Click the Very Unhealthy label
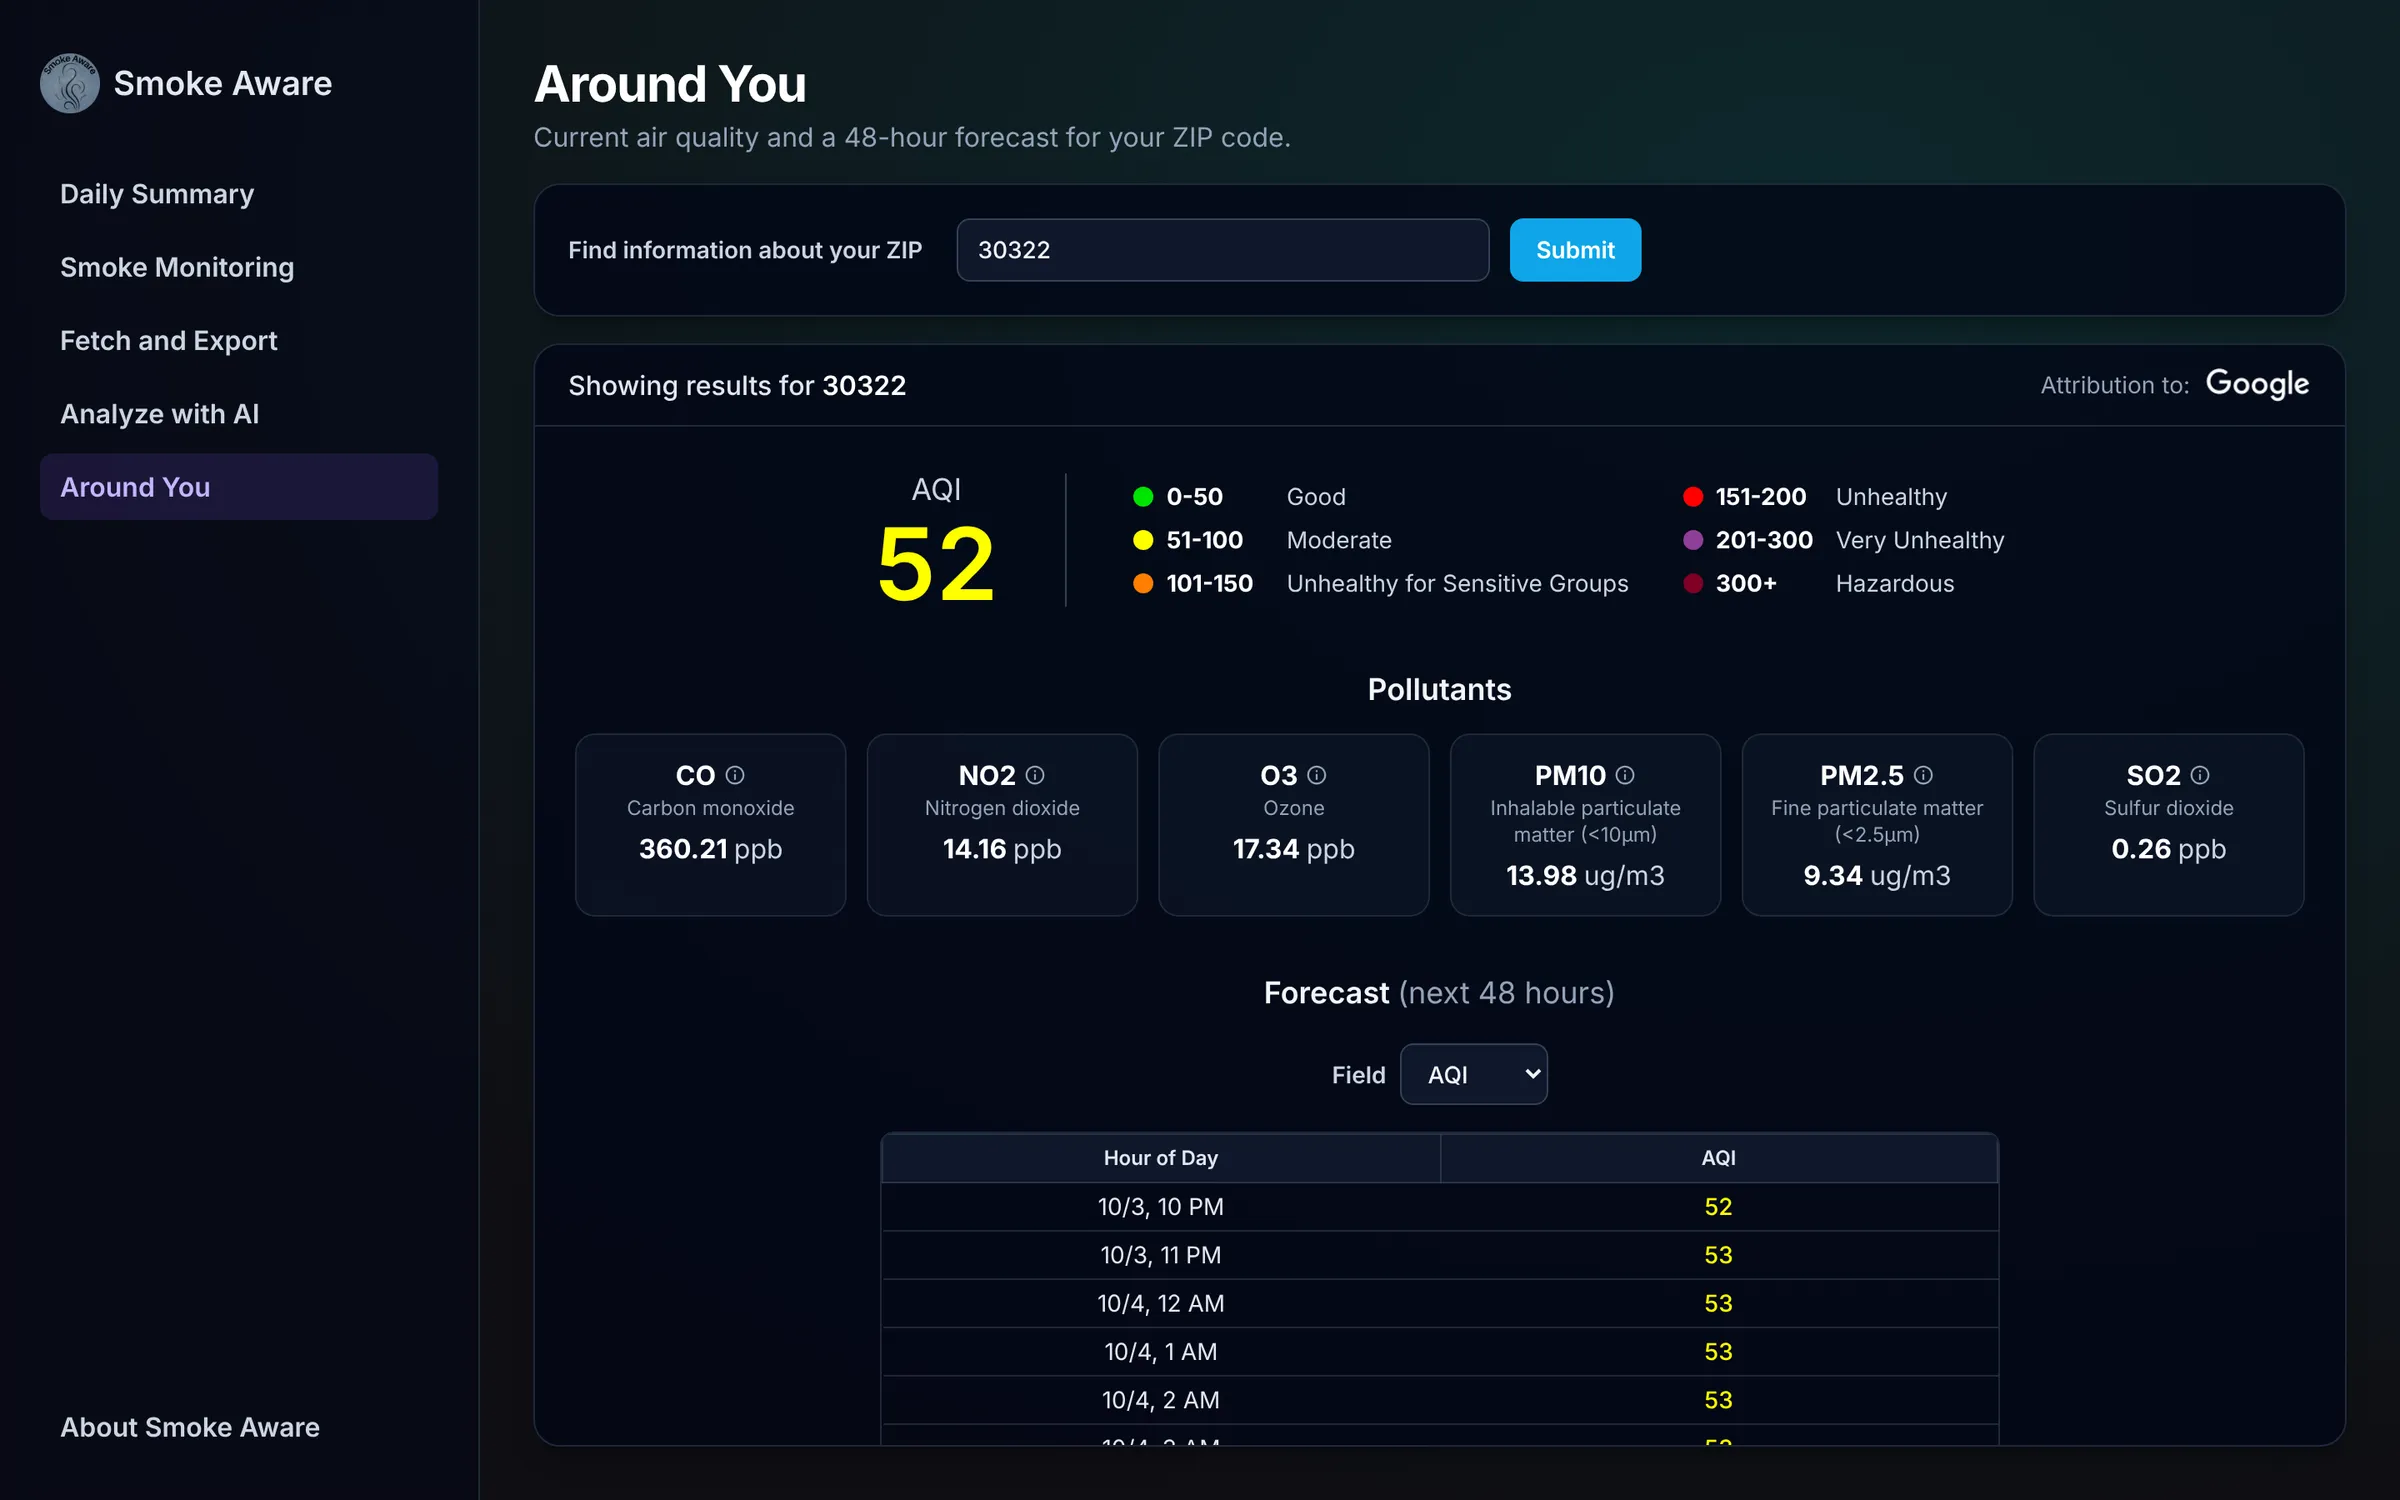This screenshot has width=2400, height=1500. pos(1920,540)
